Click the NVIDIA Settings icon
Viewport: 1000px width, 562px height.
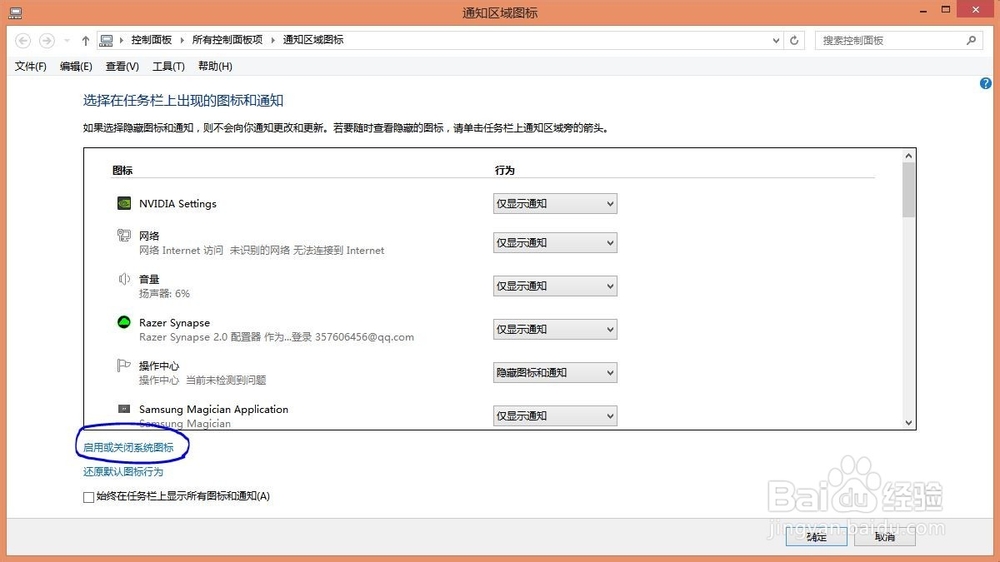tap(124, 203)
